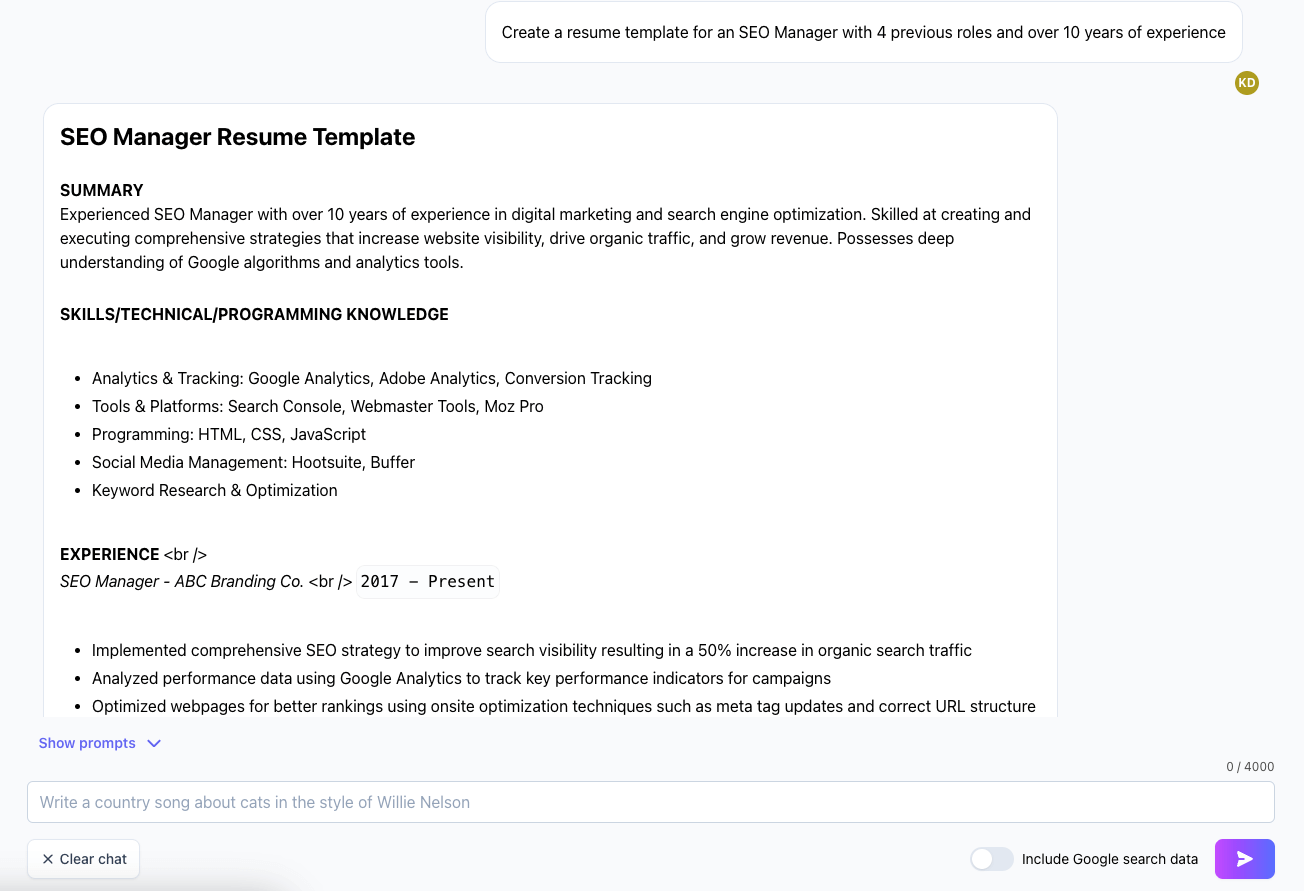Click the EXPERIENCE section heading

point(110,554)
